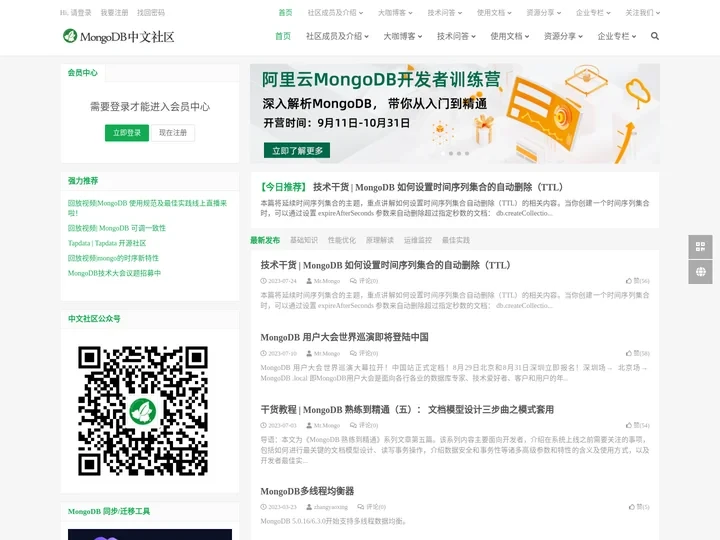
Task: Click author Mr.Mongo dated 2023-07-03
Action: (323, 425)
